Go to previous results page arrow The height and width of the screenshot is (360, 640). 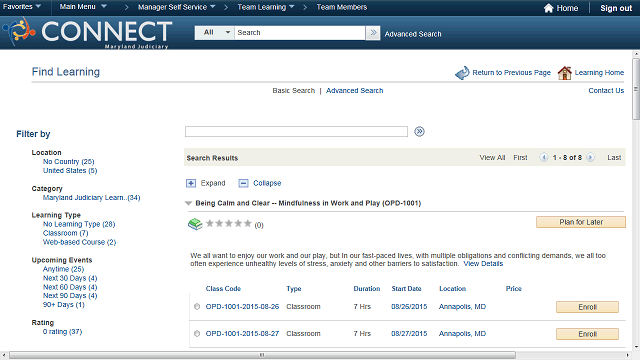(x=543, y=158)
